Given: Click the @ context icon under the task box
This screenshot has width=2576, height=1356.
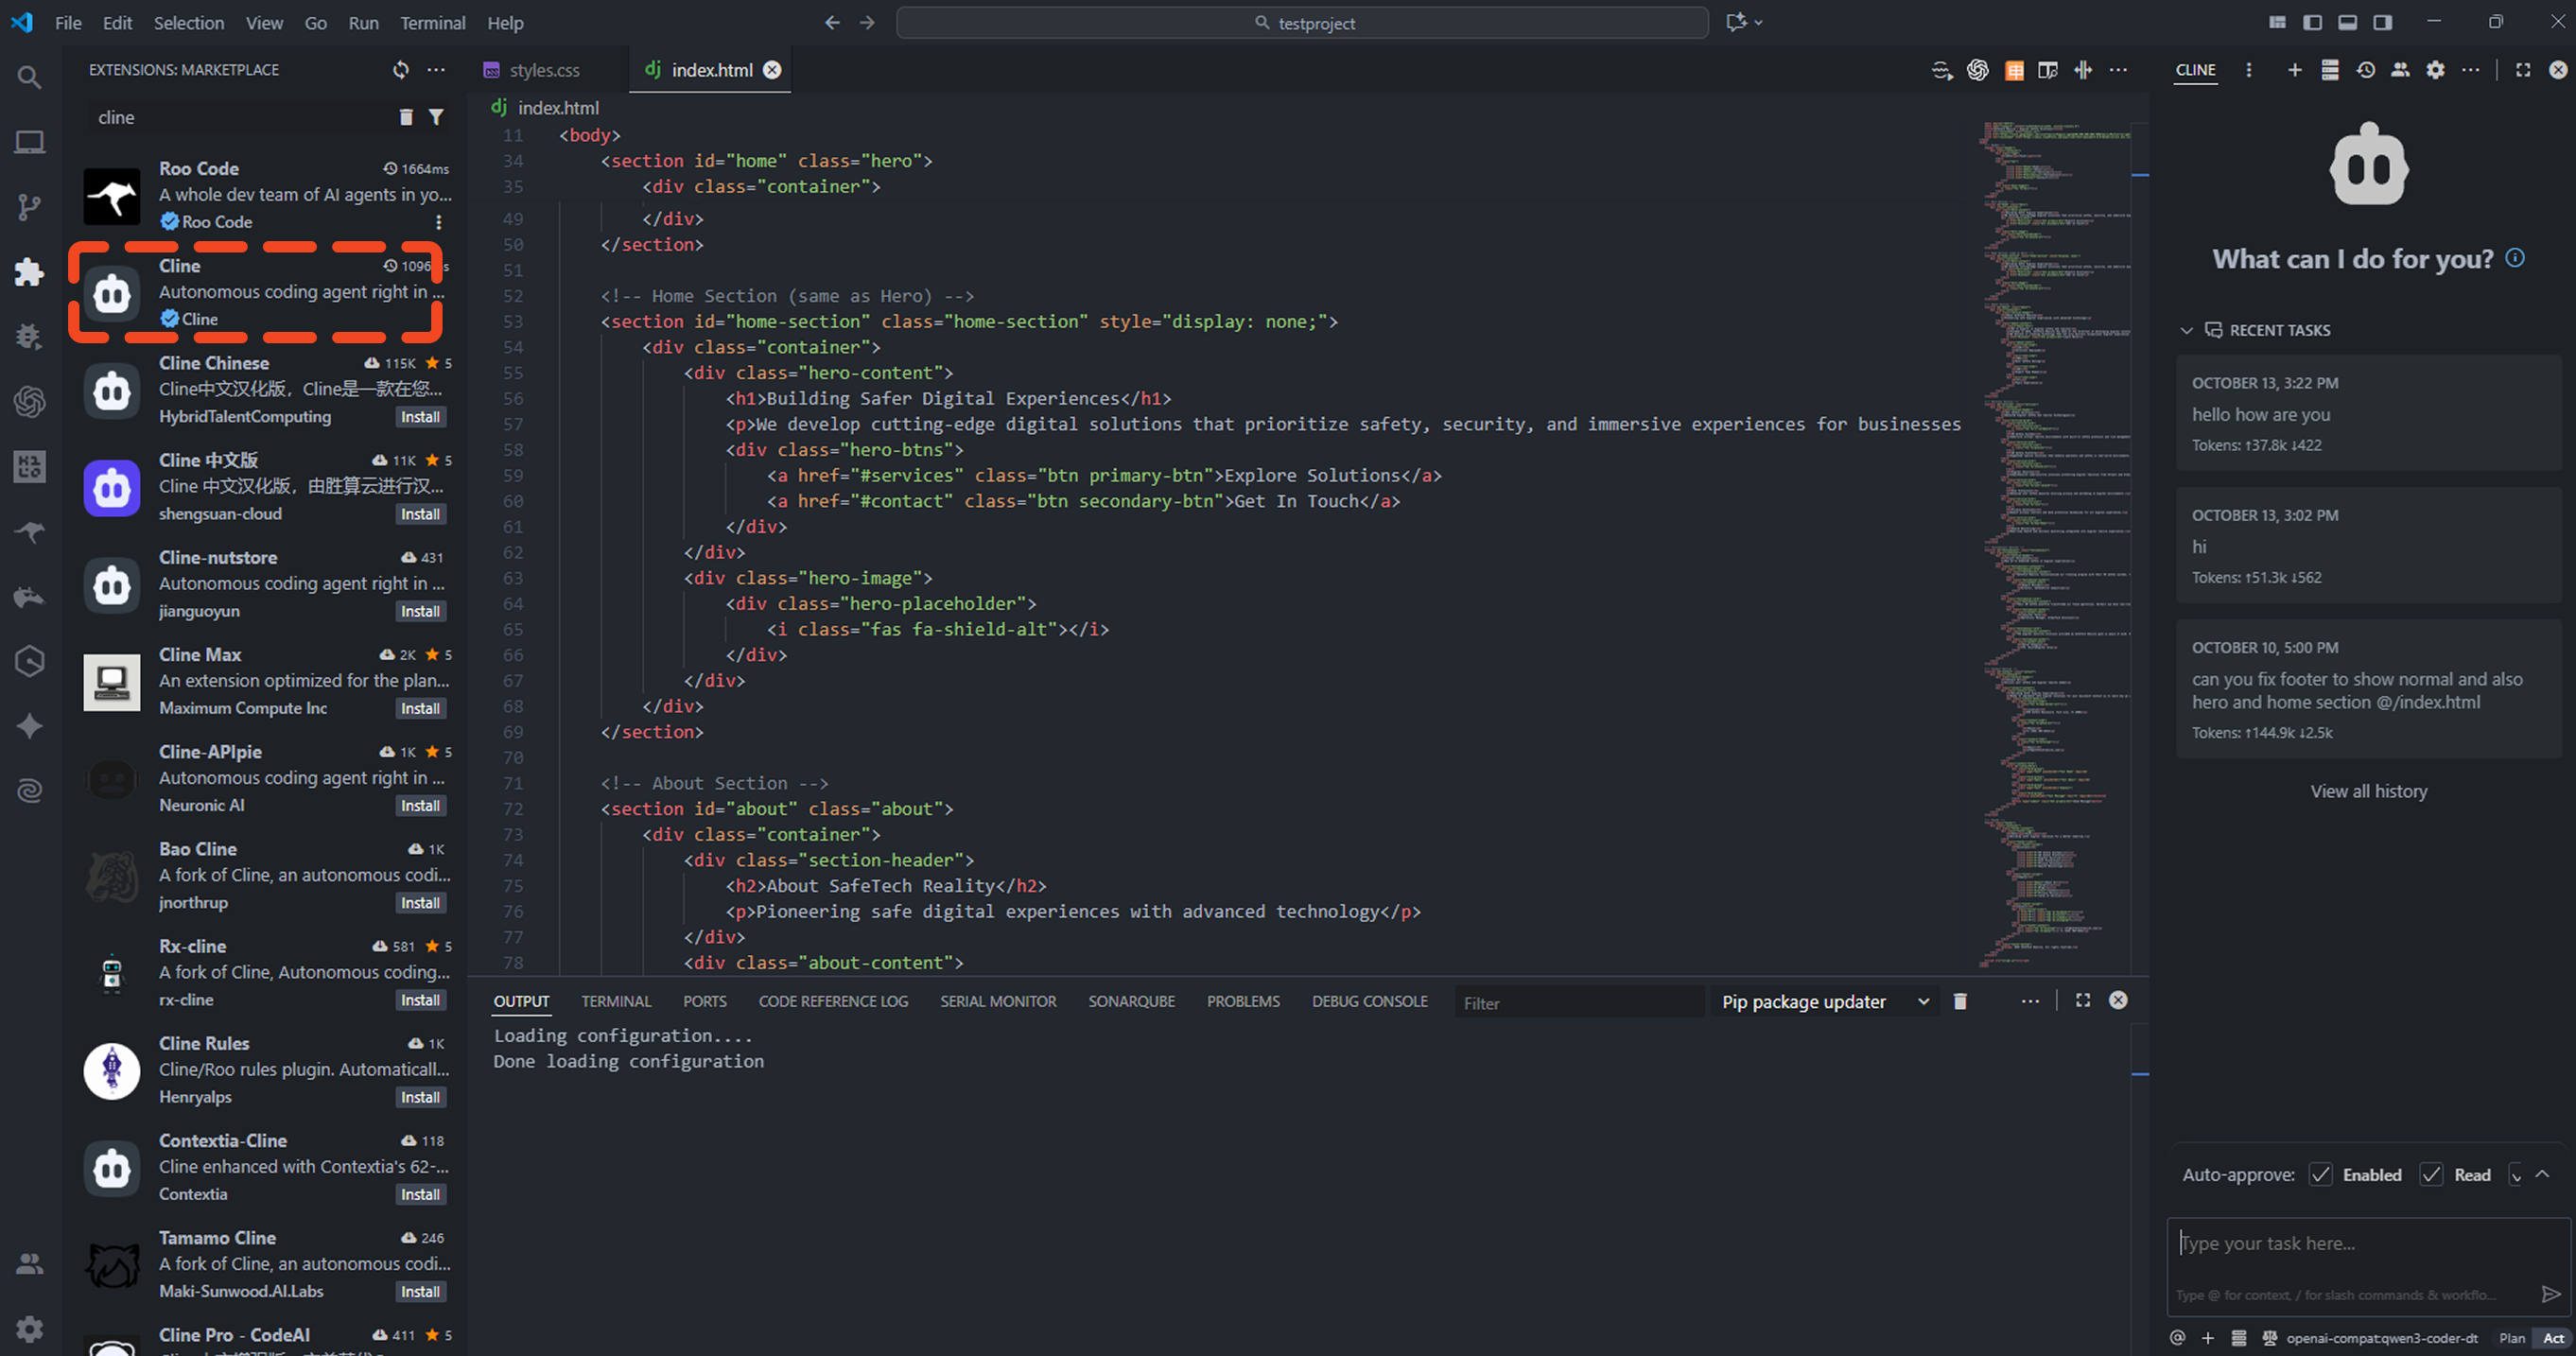Looking at the screenshot, I should (2178, 1337).
